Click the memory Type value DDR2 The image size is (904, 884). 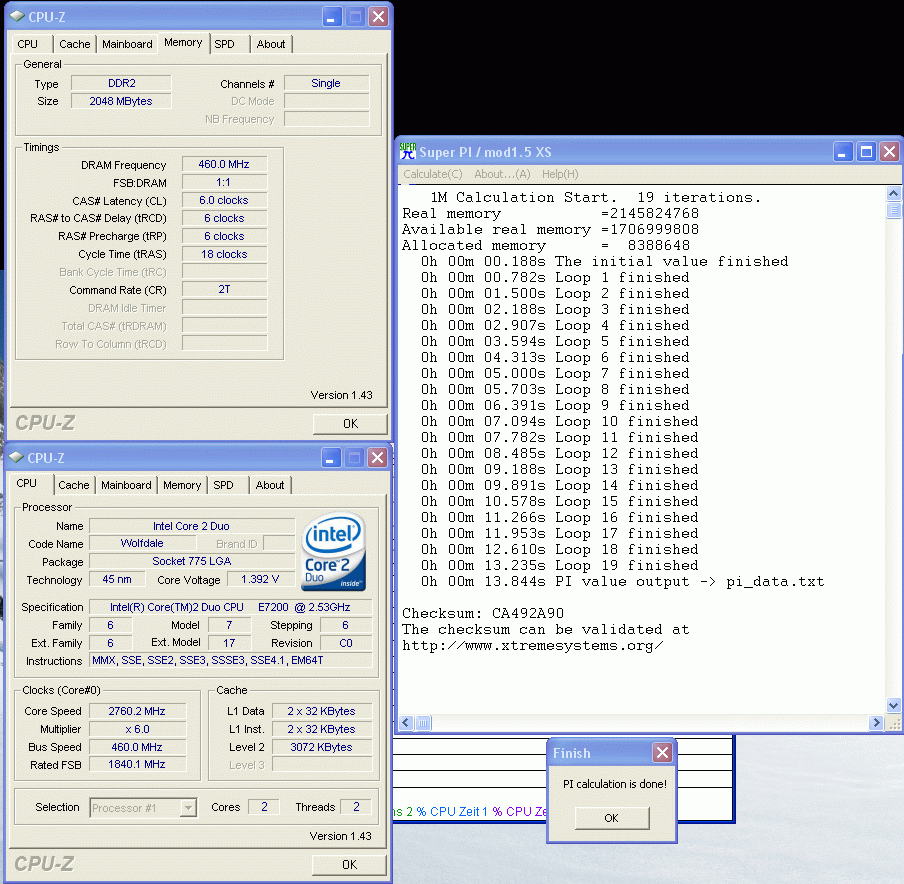pyautogui.click(x=121, y=83)
